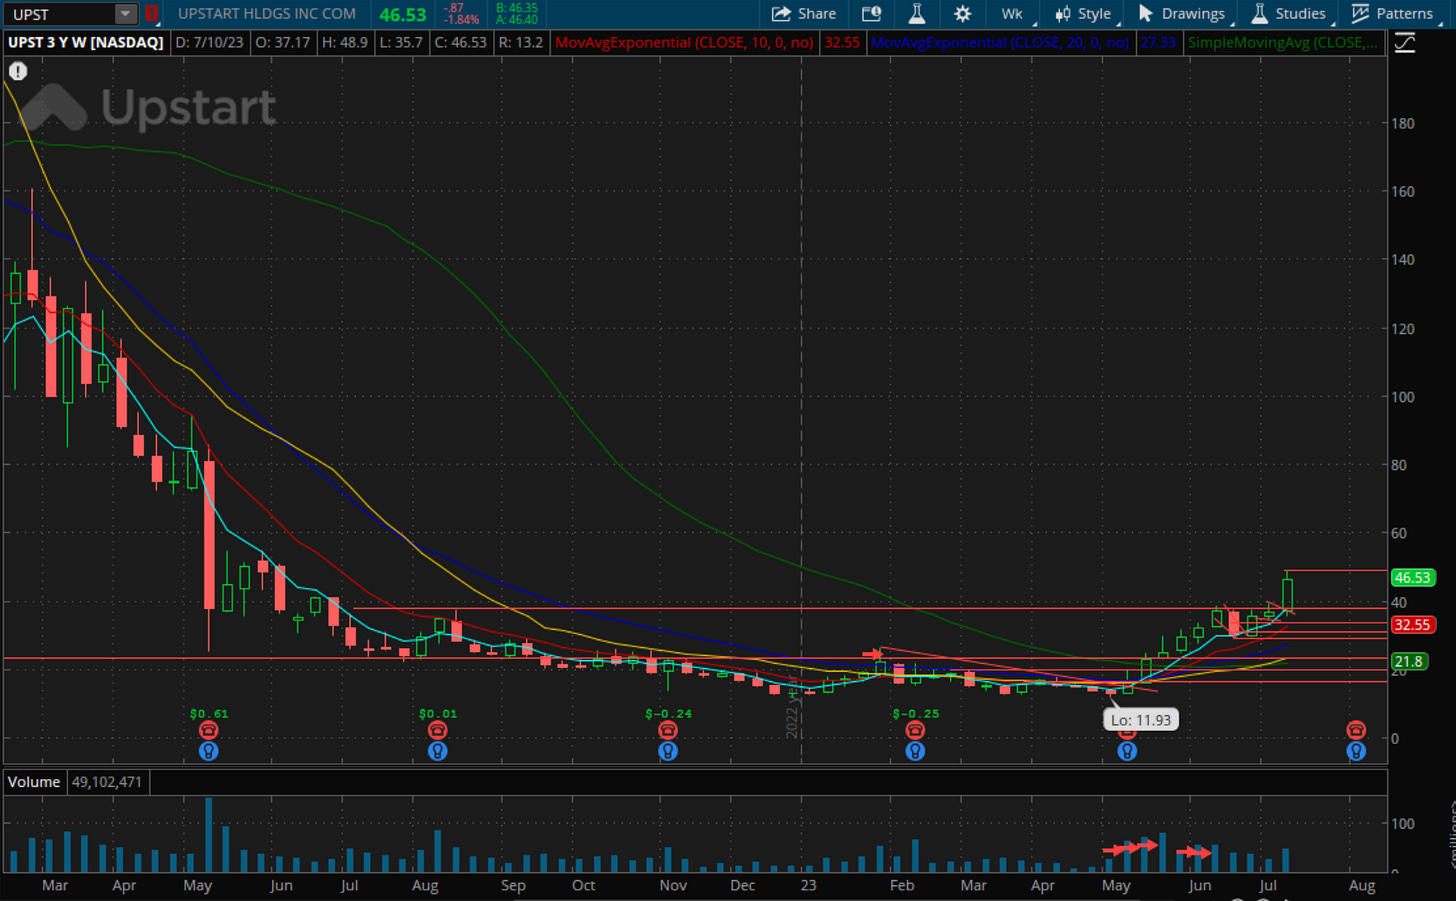
Task: Click the UPST symbol input field
Action: pos(59,14)
